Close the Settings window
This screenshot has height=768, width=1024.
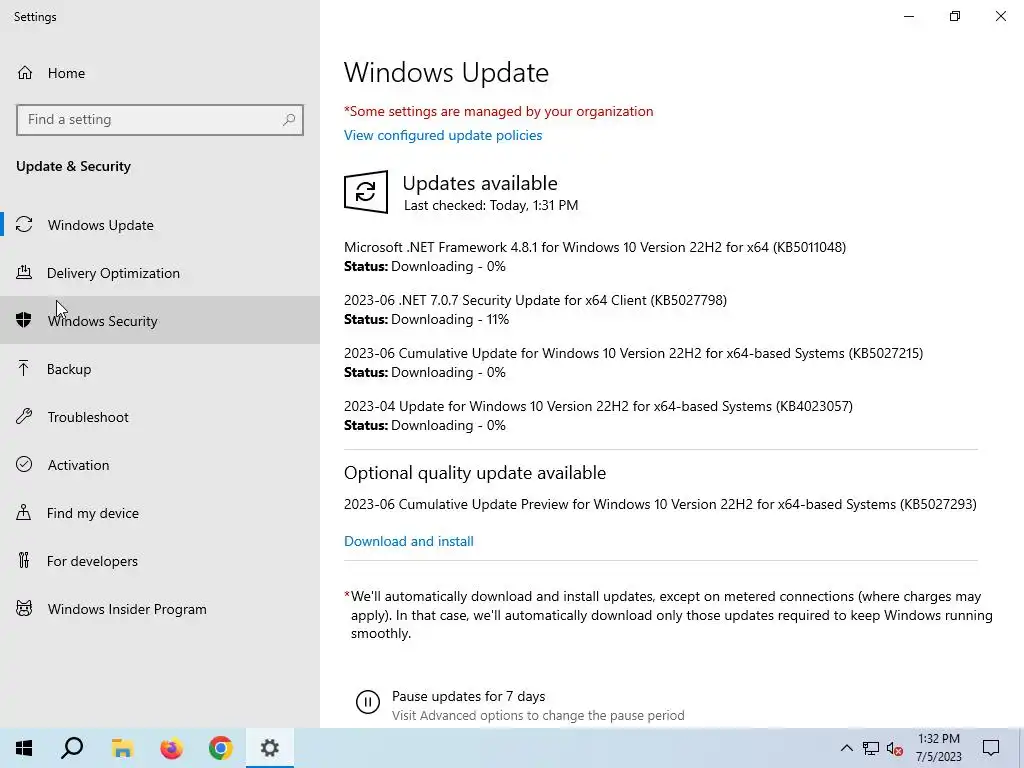pyautogui.click(x=1000, y=16)
